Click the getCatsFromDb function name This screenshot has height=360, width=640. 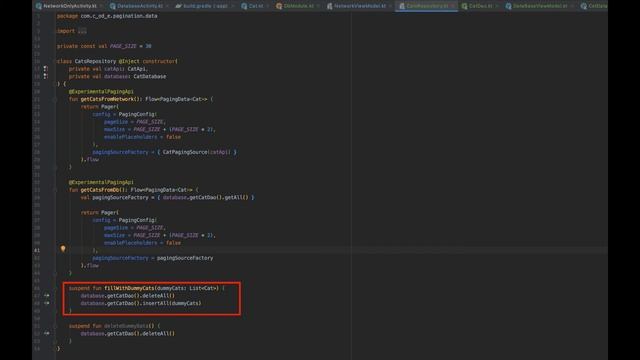click(100, 190)
